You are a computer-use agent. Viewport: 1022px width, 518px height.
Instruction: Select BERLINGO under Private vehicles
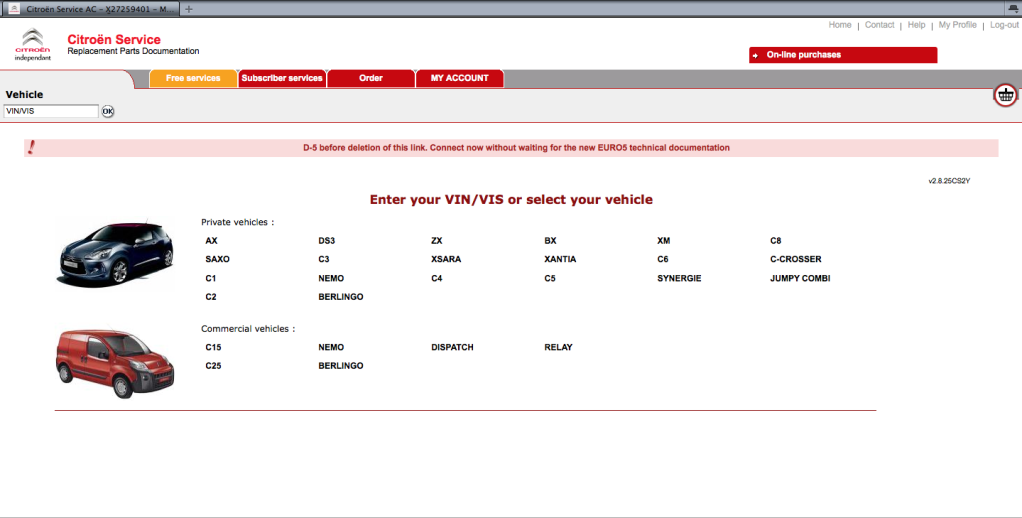(x=341, y=296)
